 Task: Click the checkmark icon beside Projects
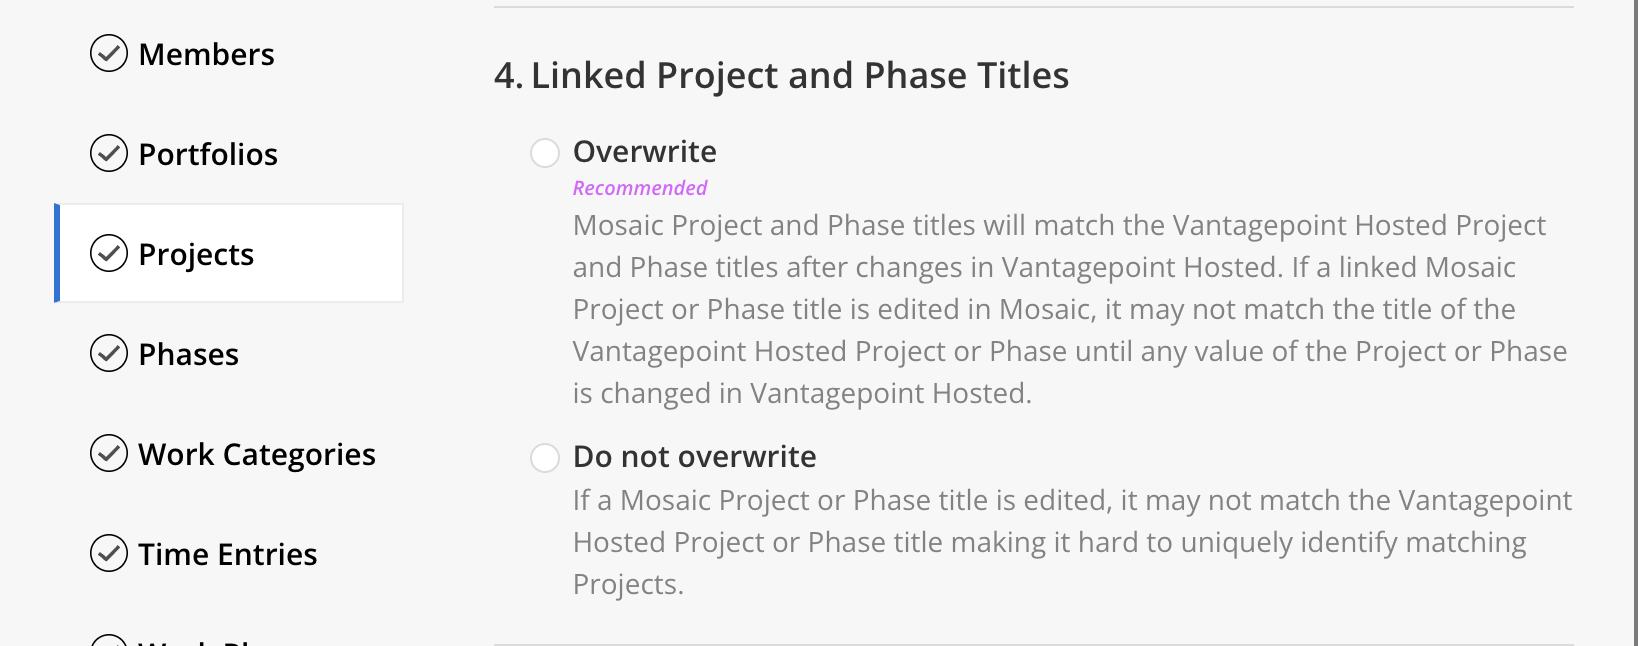109,254
